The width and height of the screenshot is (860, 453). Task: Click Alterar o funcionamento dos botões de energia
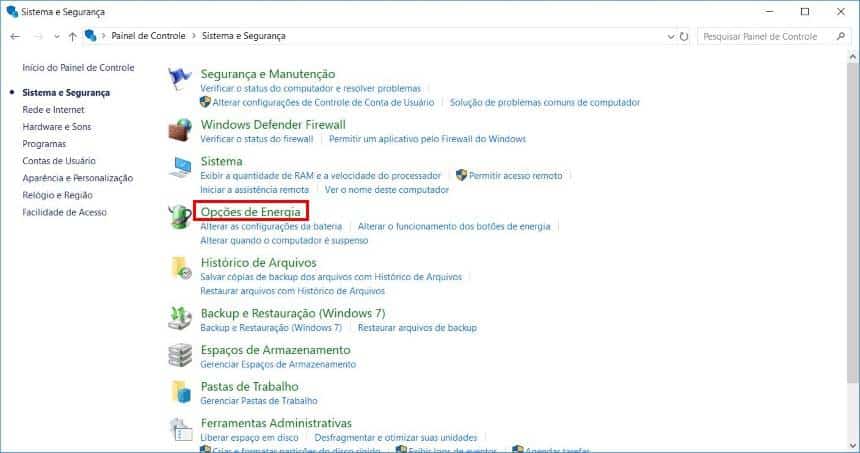click(454, 226)
